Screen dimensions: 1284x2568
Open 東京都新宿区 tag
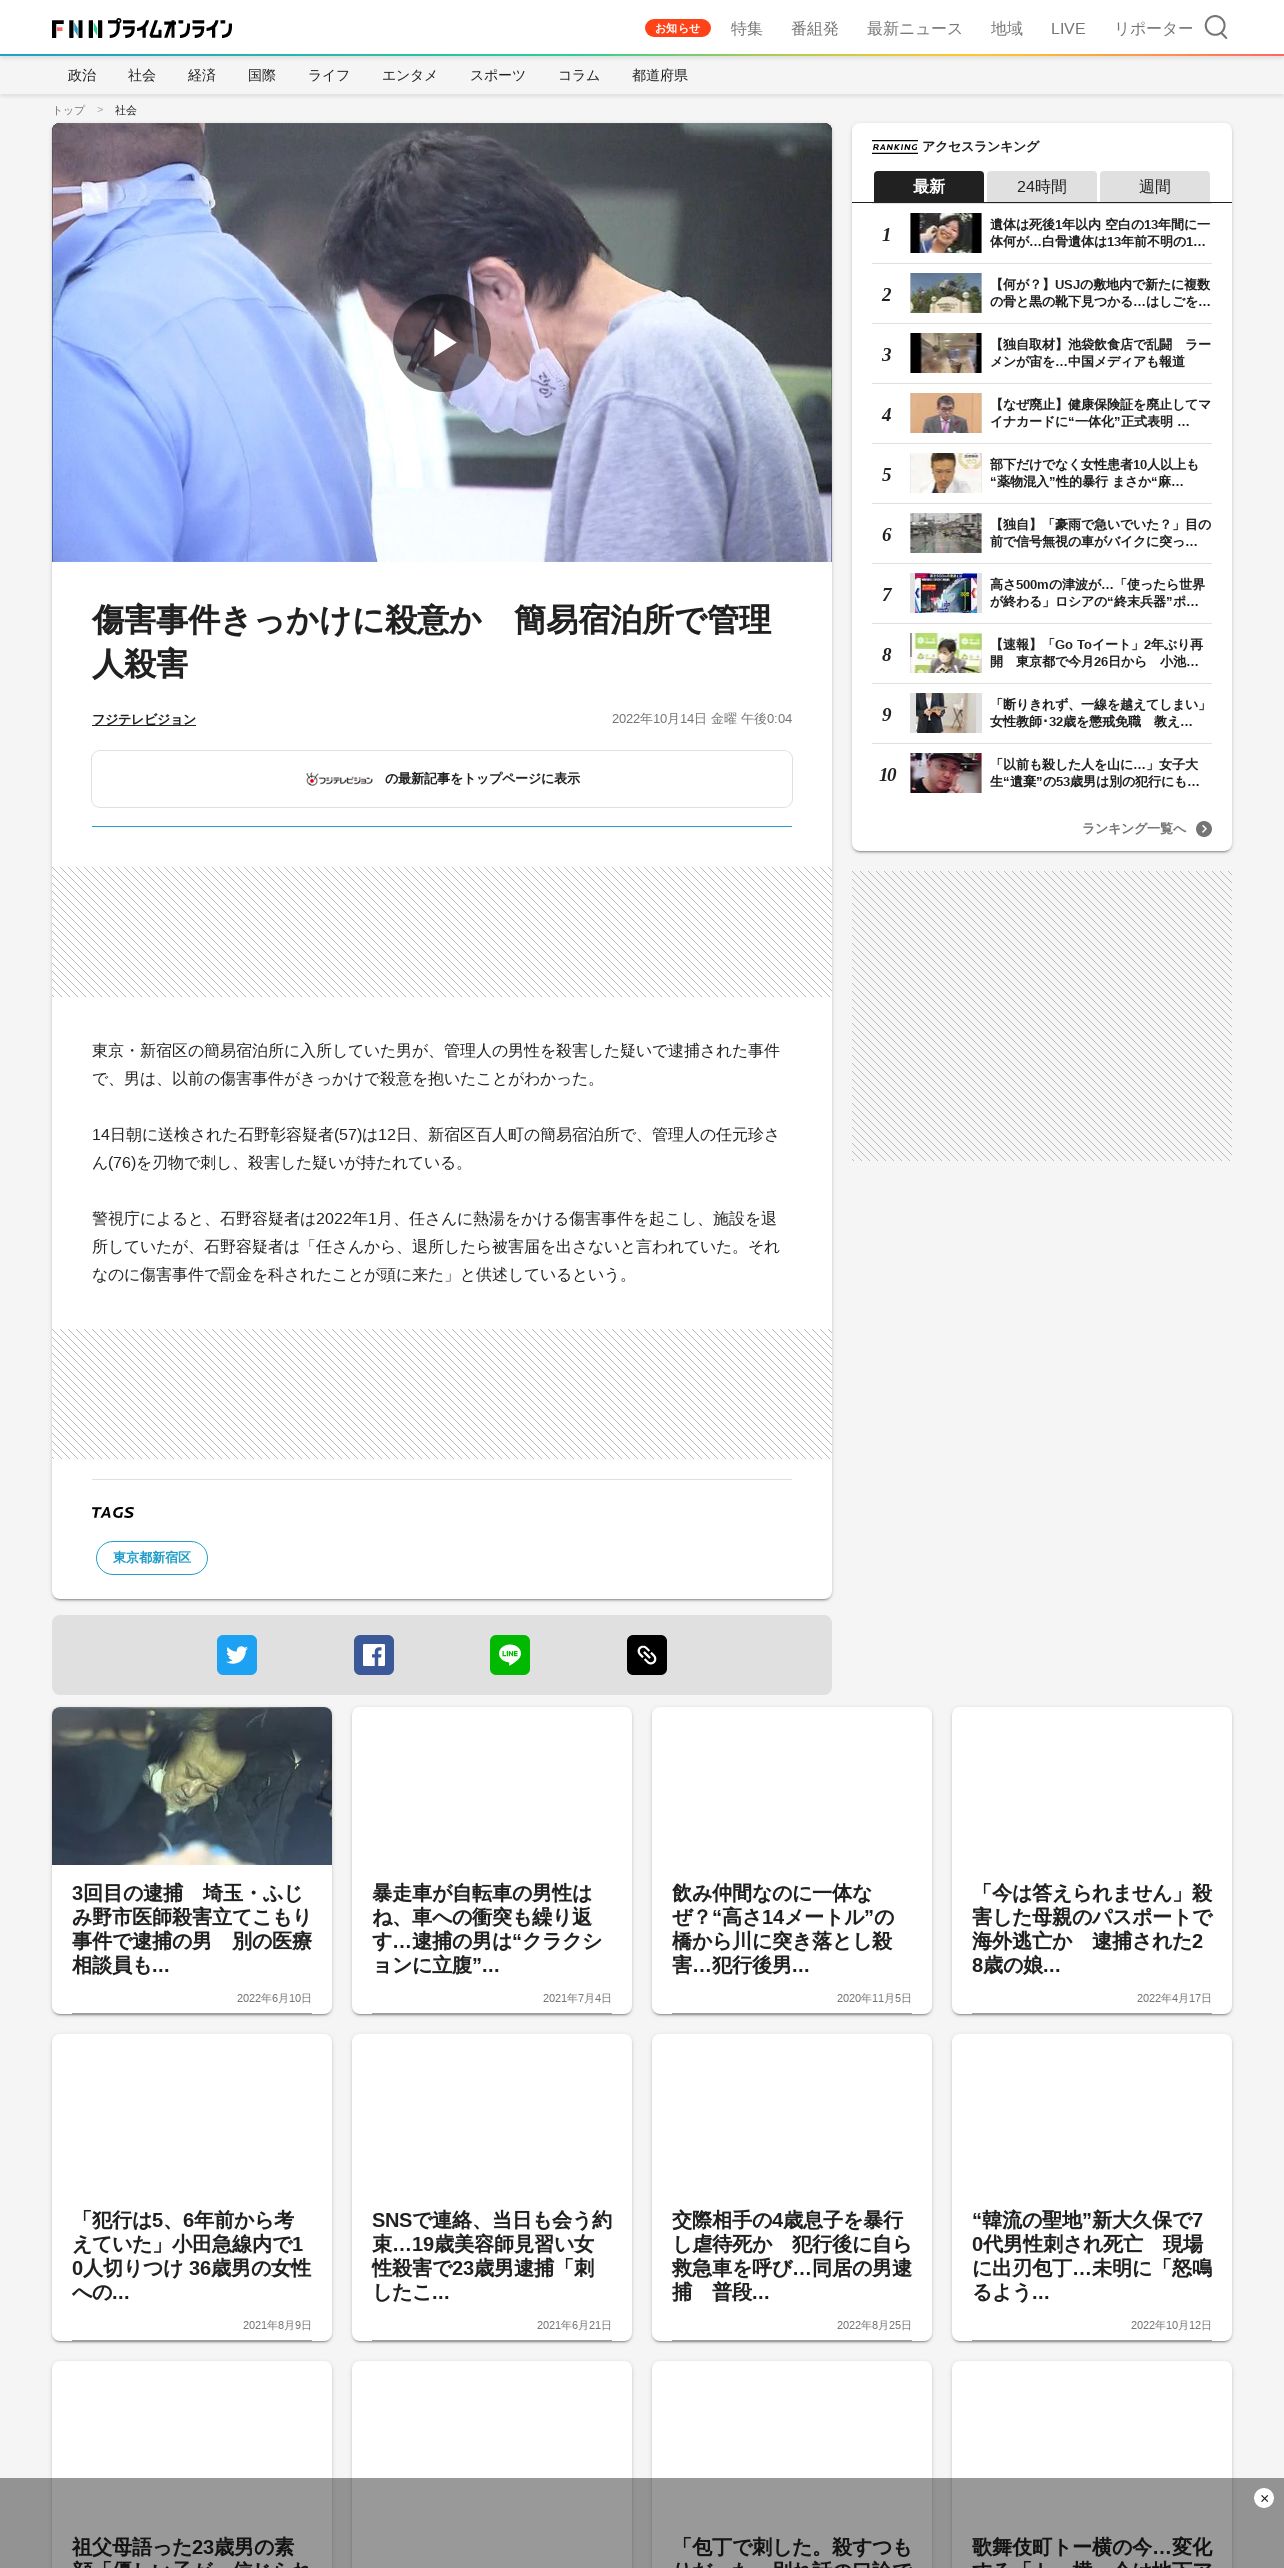pos(152,1558)
